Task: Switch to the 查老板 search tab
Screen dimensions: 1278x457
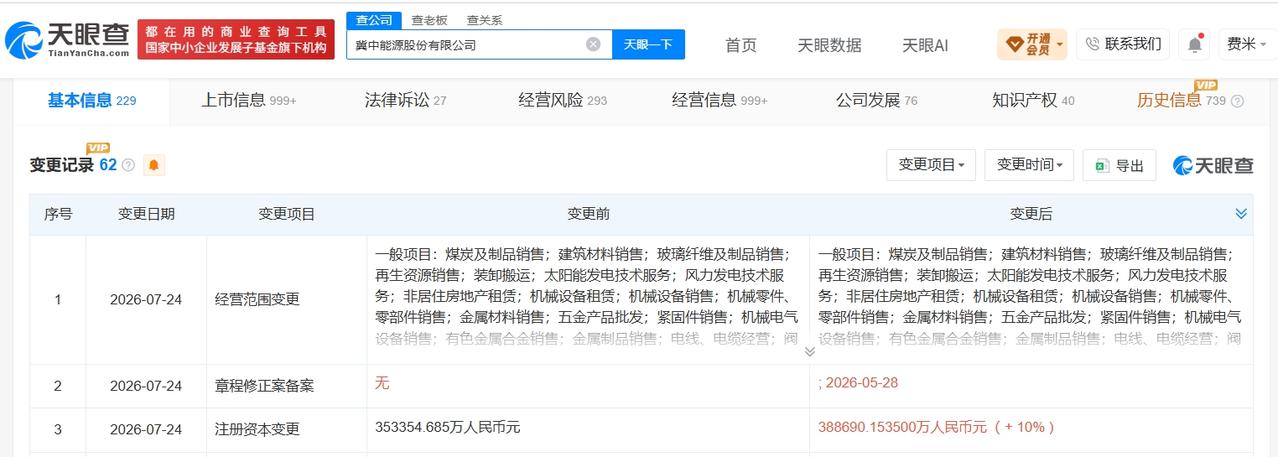Action: pos(428,20)
